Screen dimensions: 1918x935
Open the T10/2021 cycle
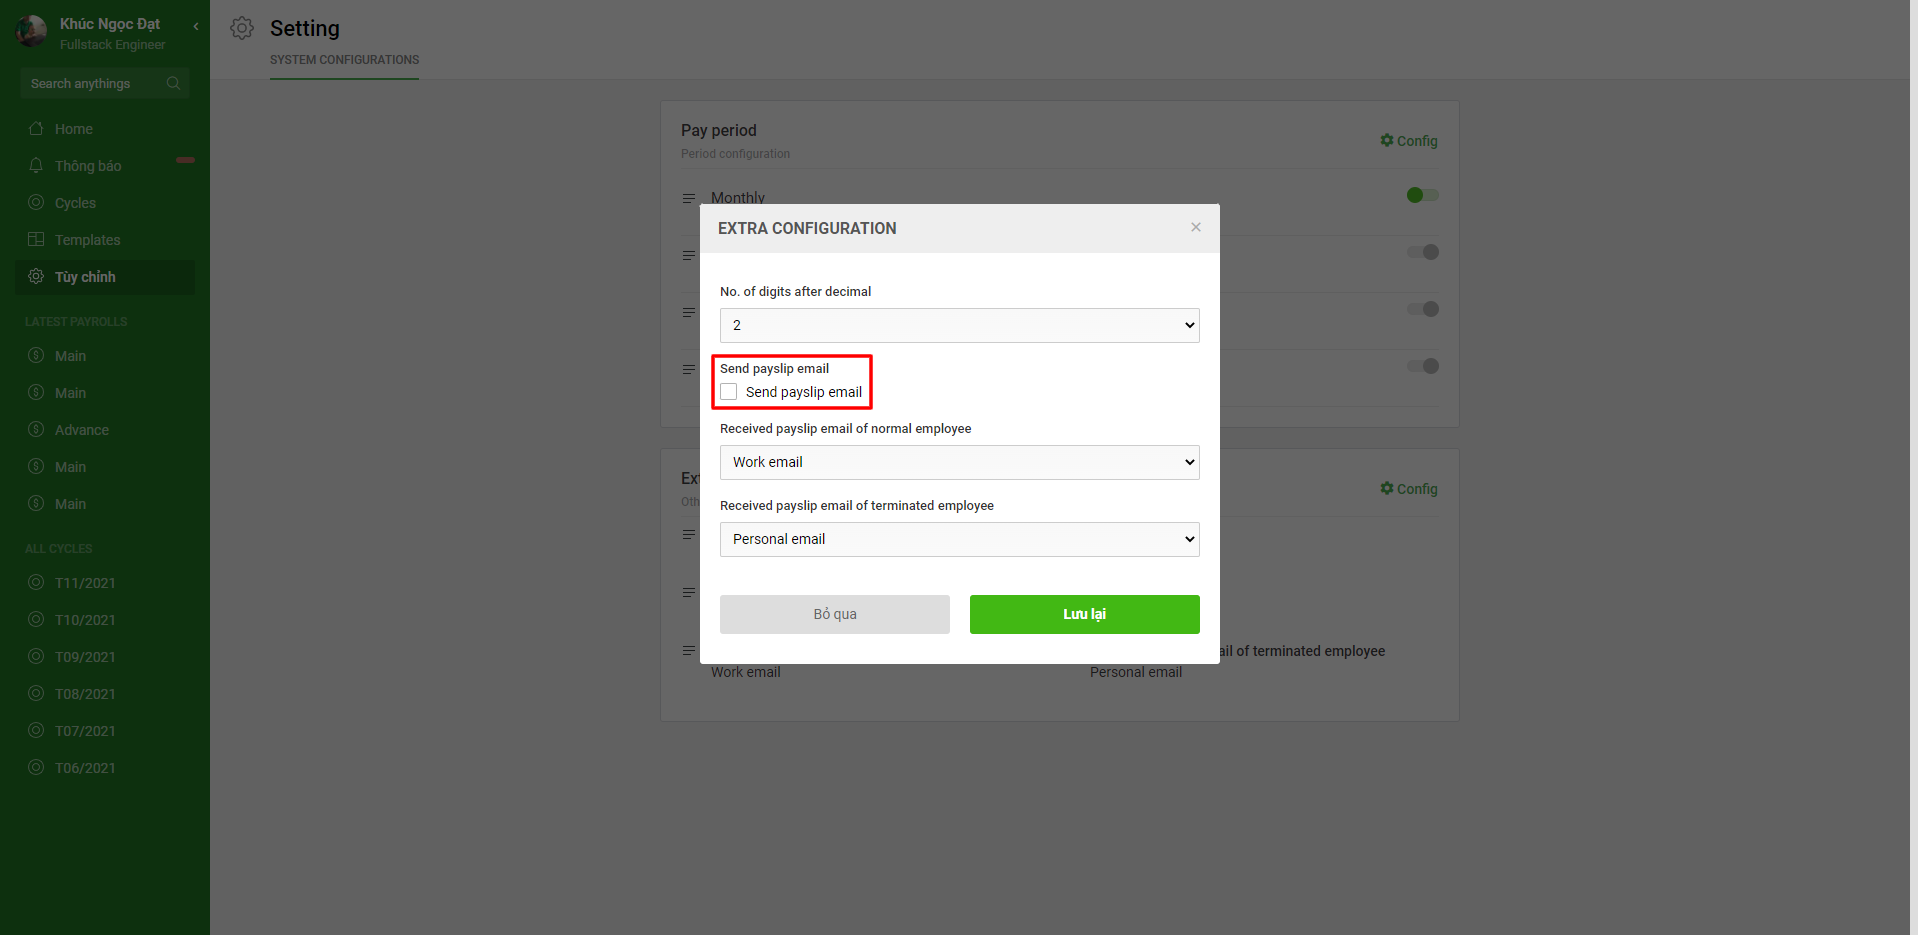coord(105,620)
